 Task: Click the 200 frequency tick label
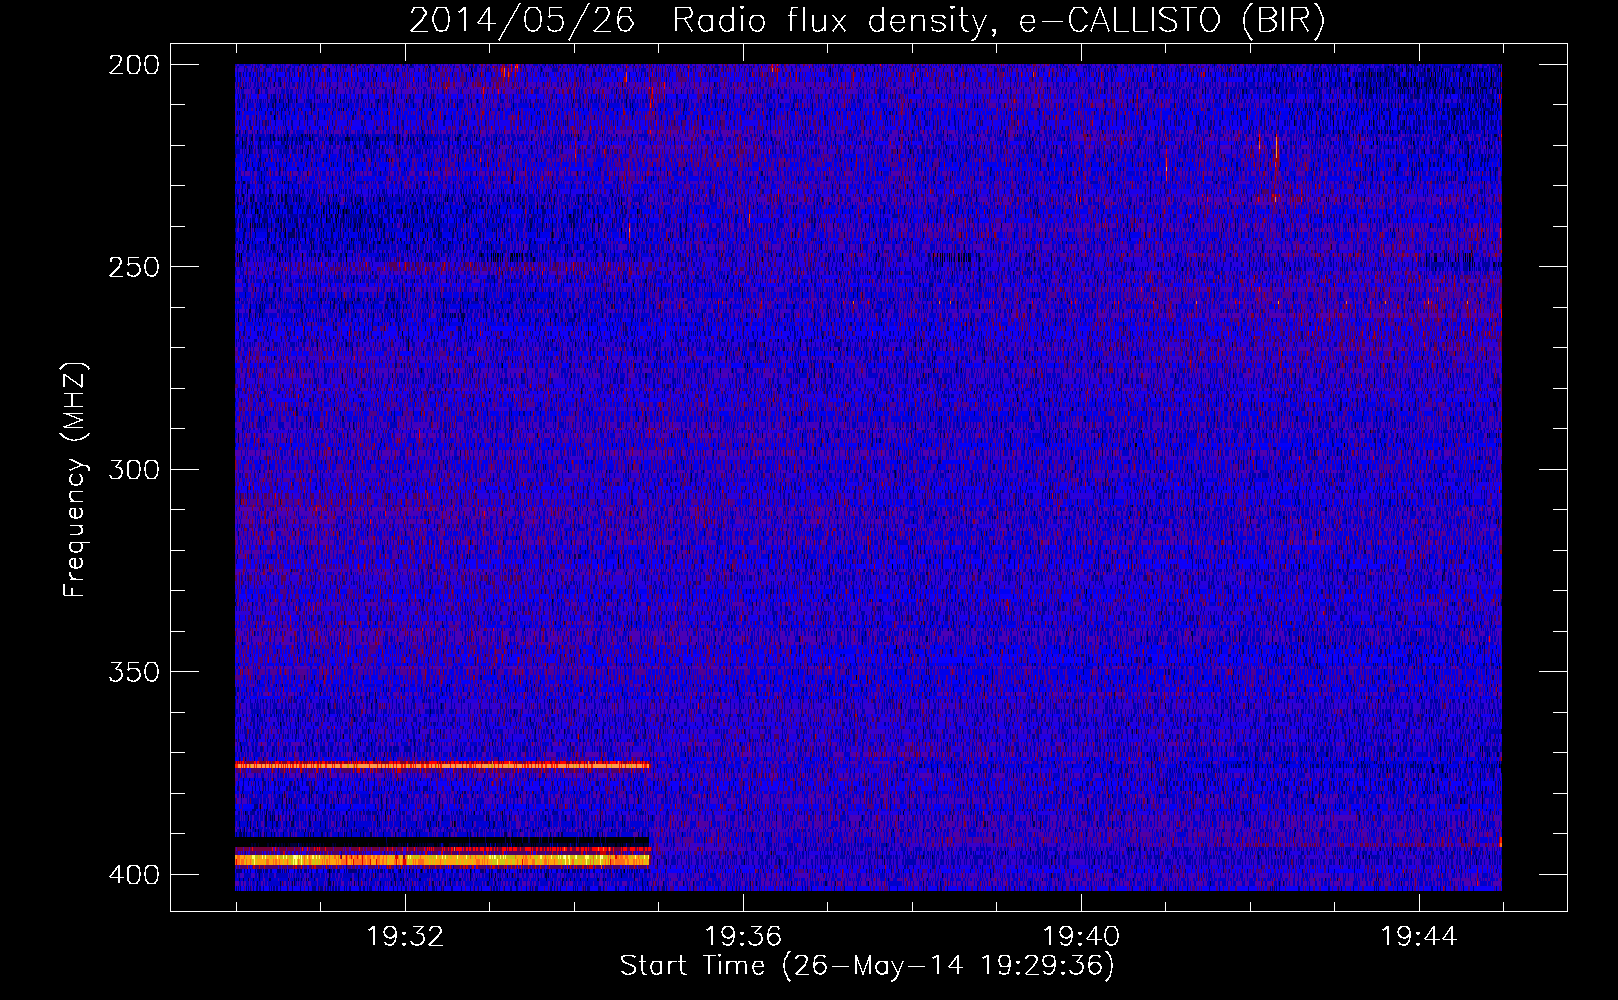tap(134, 65)
